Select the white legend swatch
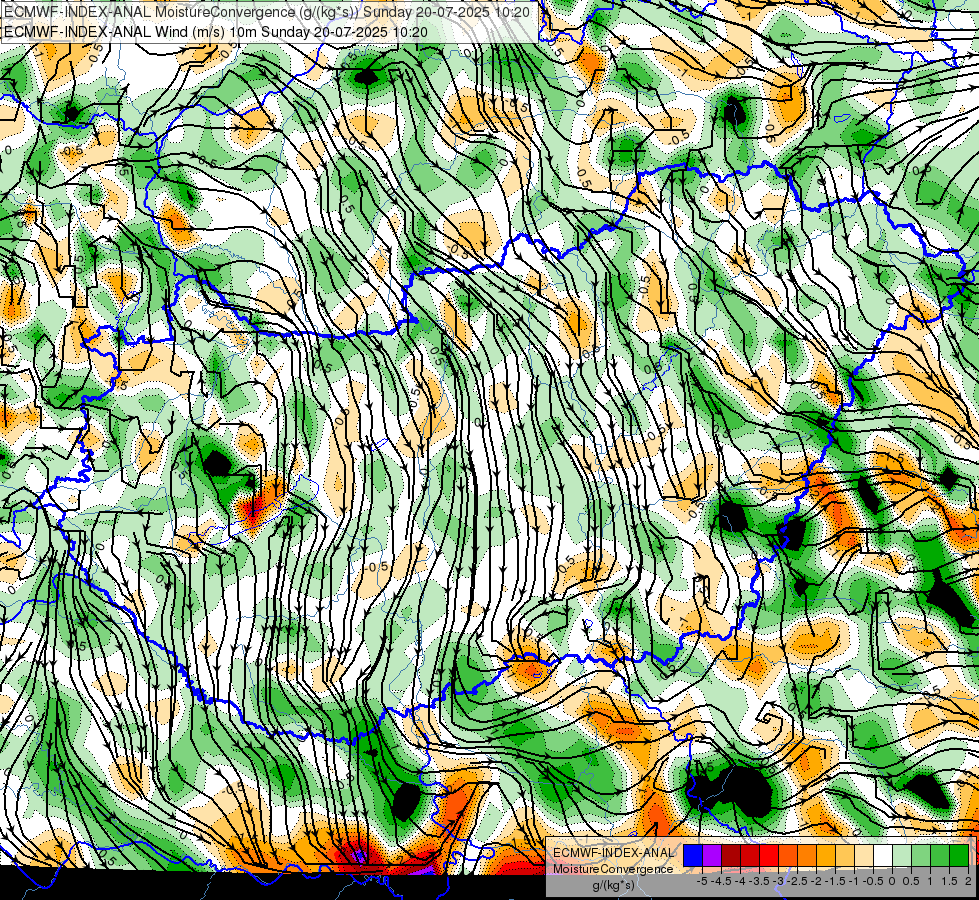This screenshot has height=900, width=979. coord(883,856)
